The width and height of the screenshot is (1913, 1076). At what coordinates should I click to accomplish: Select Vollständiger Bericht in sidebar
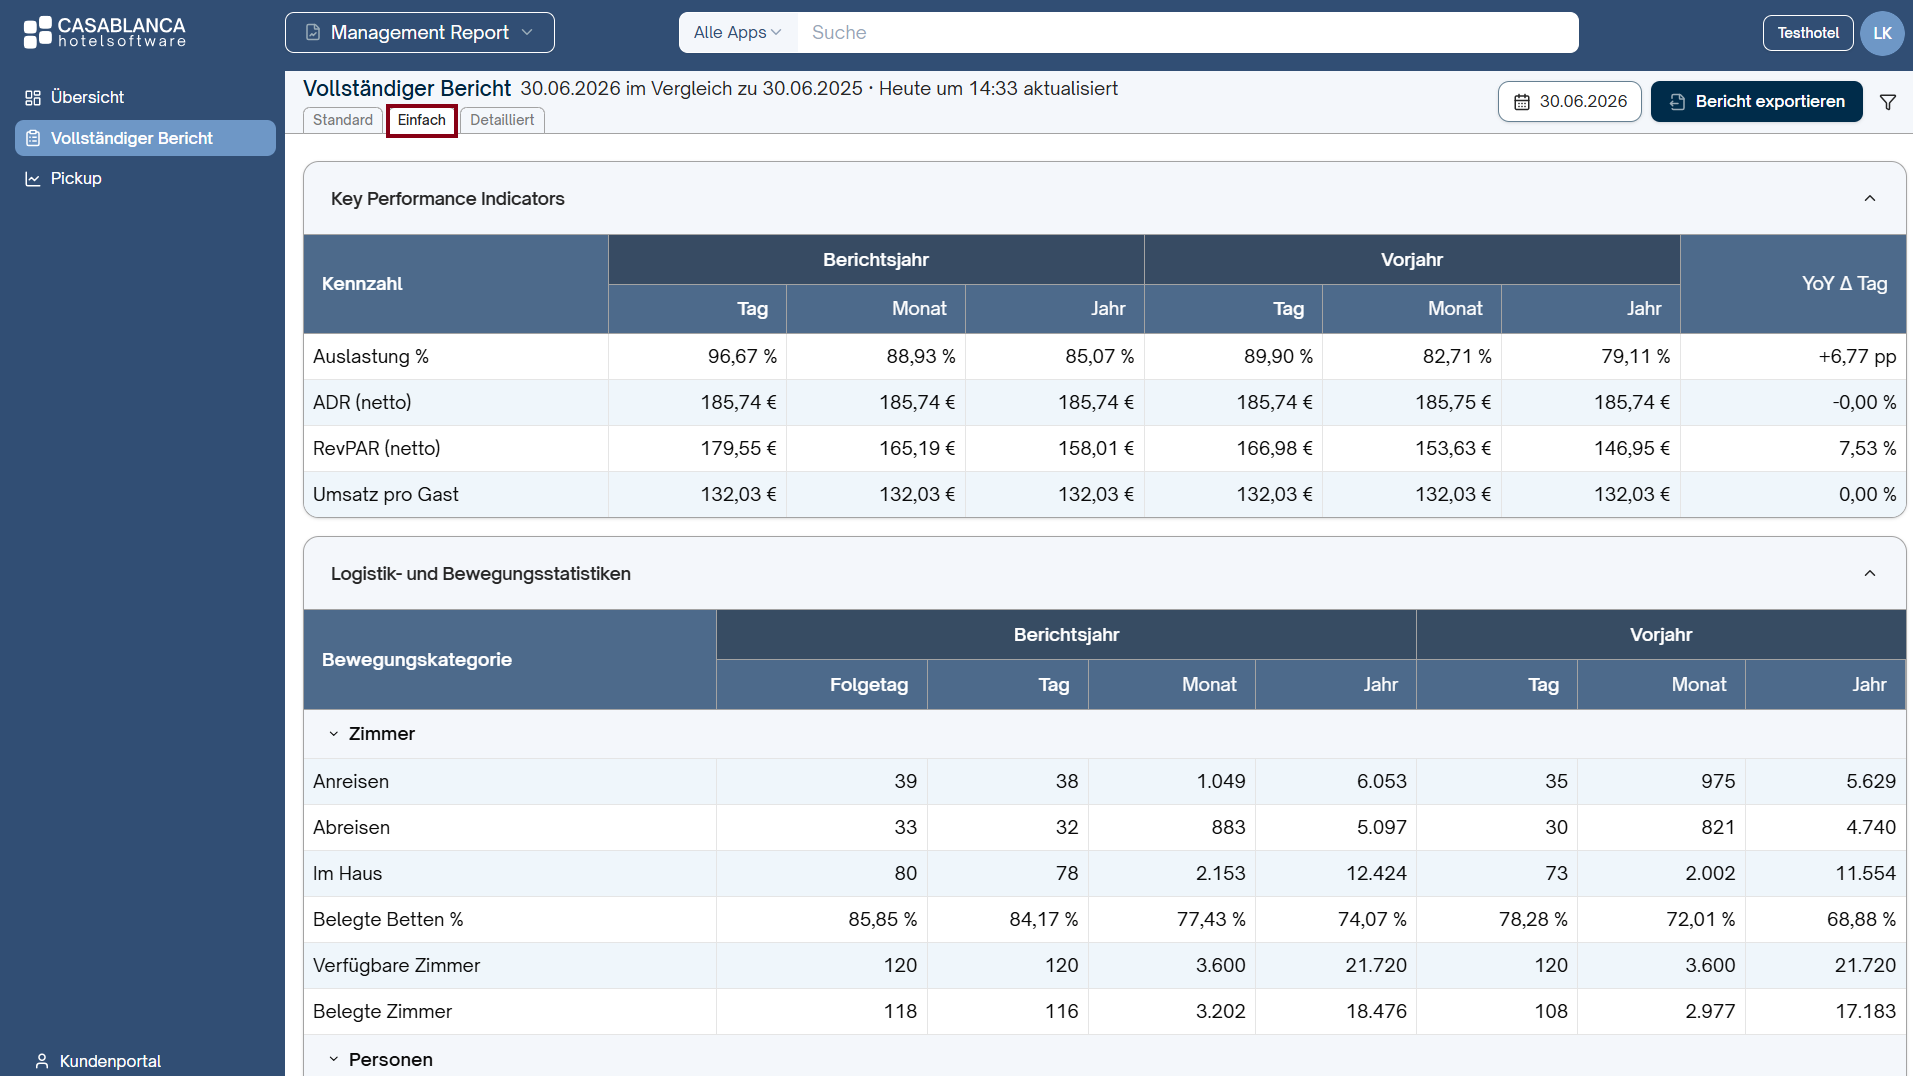point(145,138)
